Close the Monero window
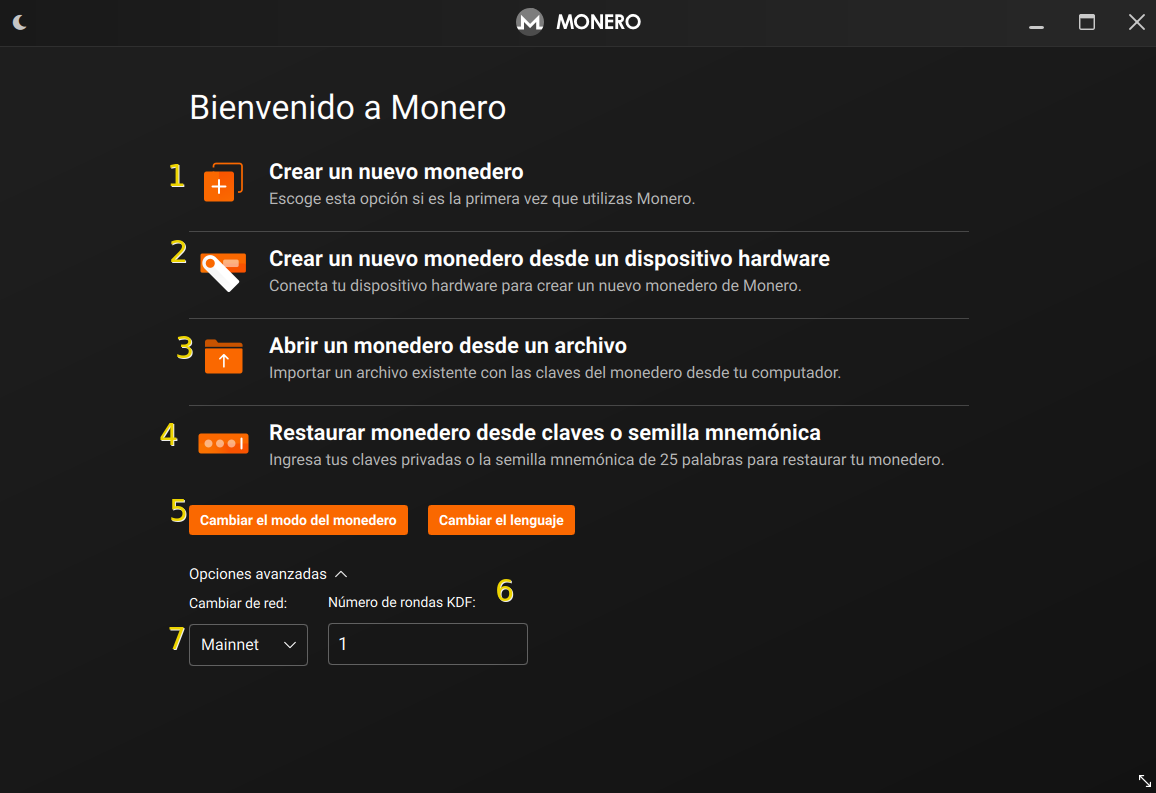Viewport: 1156px width, 793px height. 1137,22
